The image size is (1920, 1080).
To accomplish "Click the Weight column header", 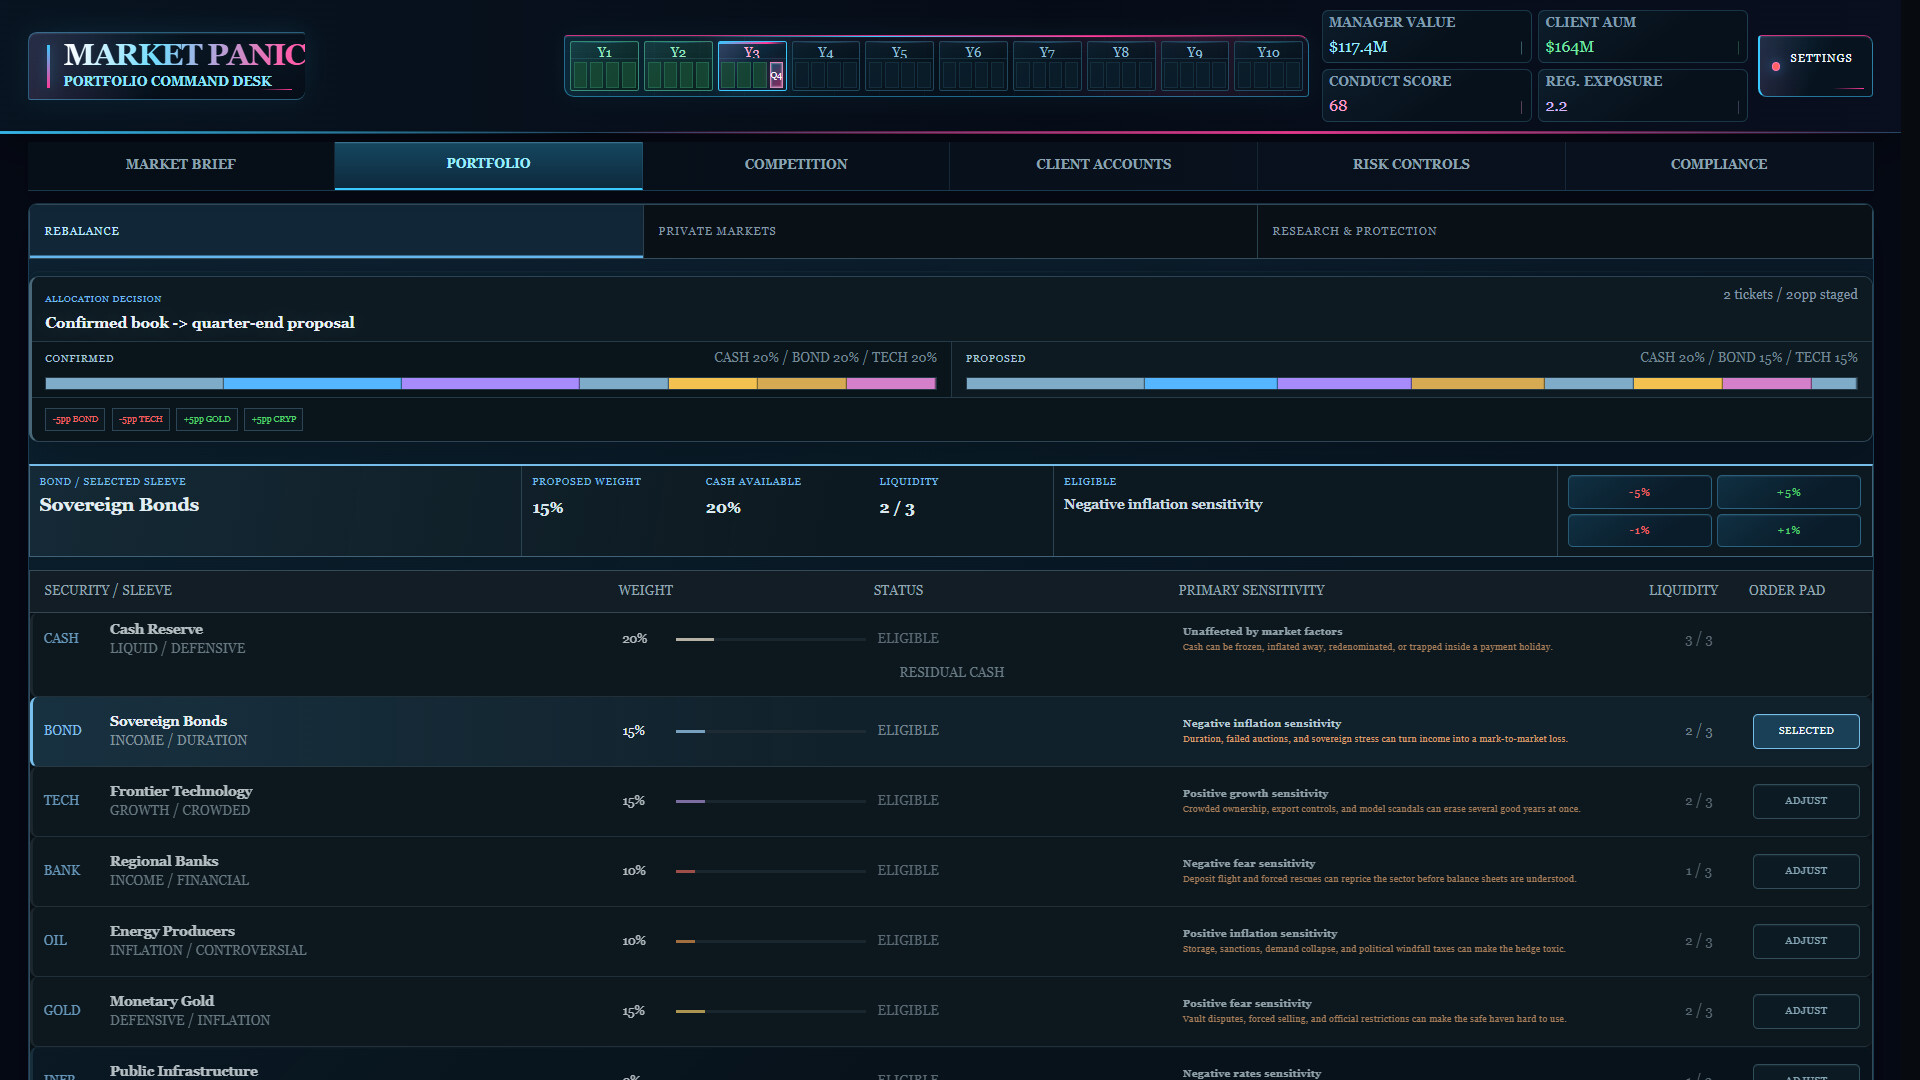I will (x=645, y=591).
